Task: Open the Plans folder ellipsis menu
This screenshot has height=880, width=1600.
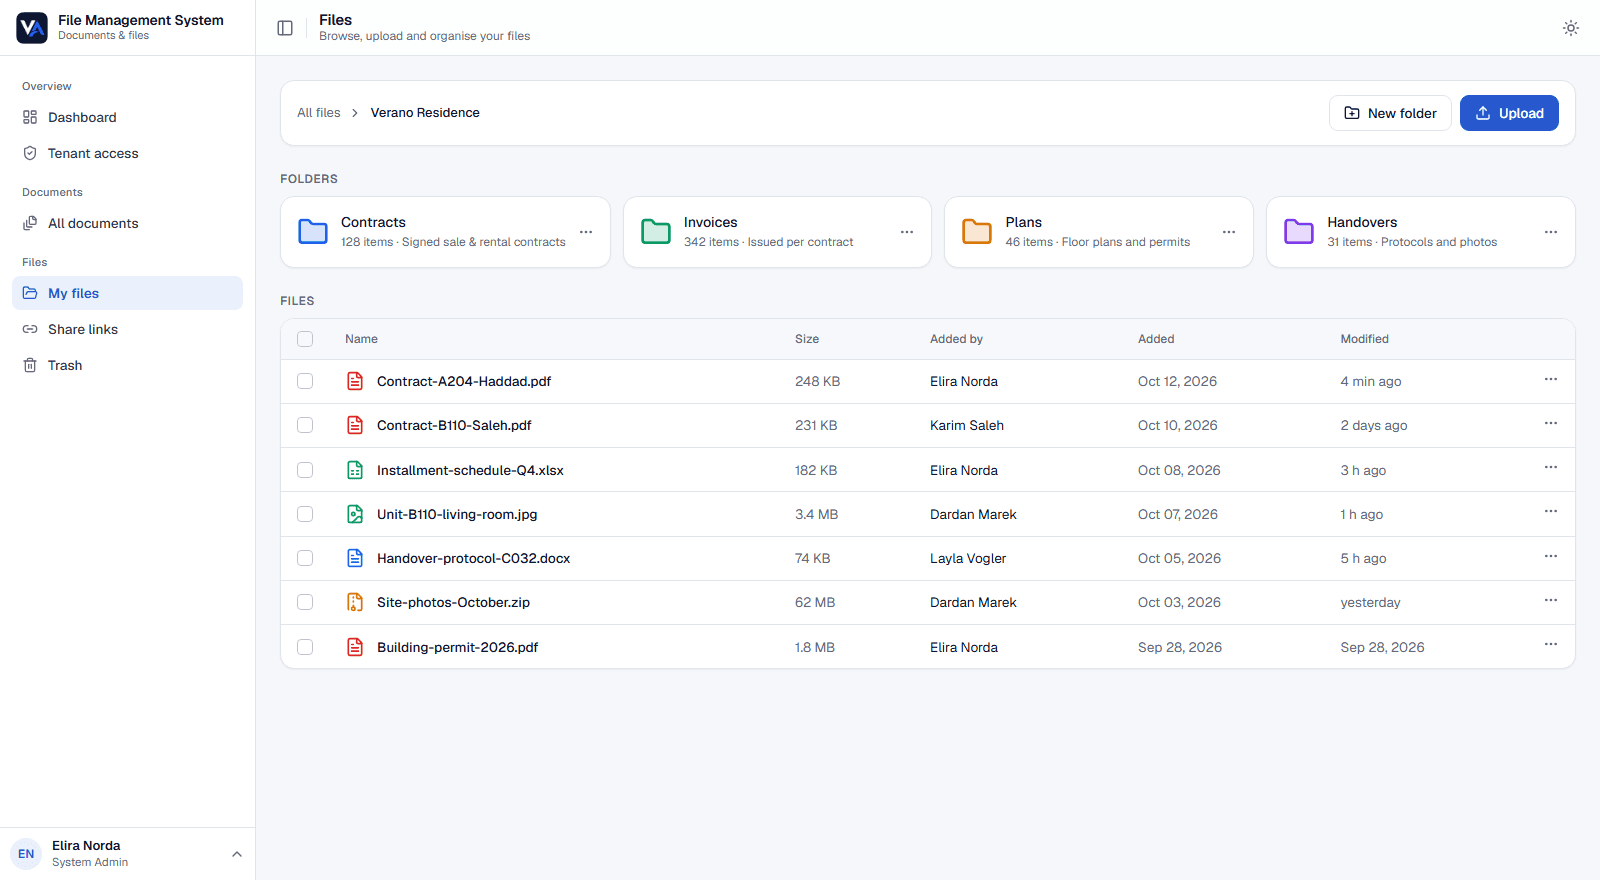Action: (x=1229, y=232)
